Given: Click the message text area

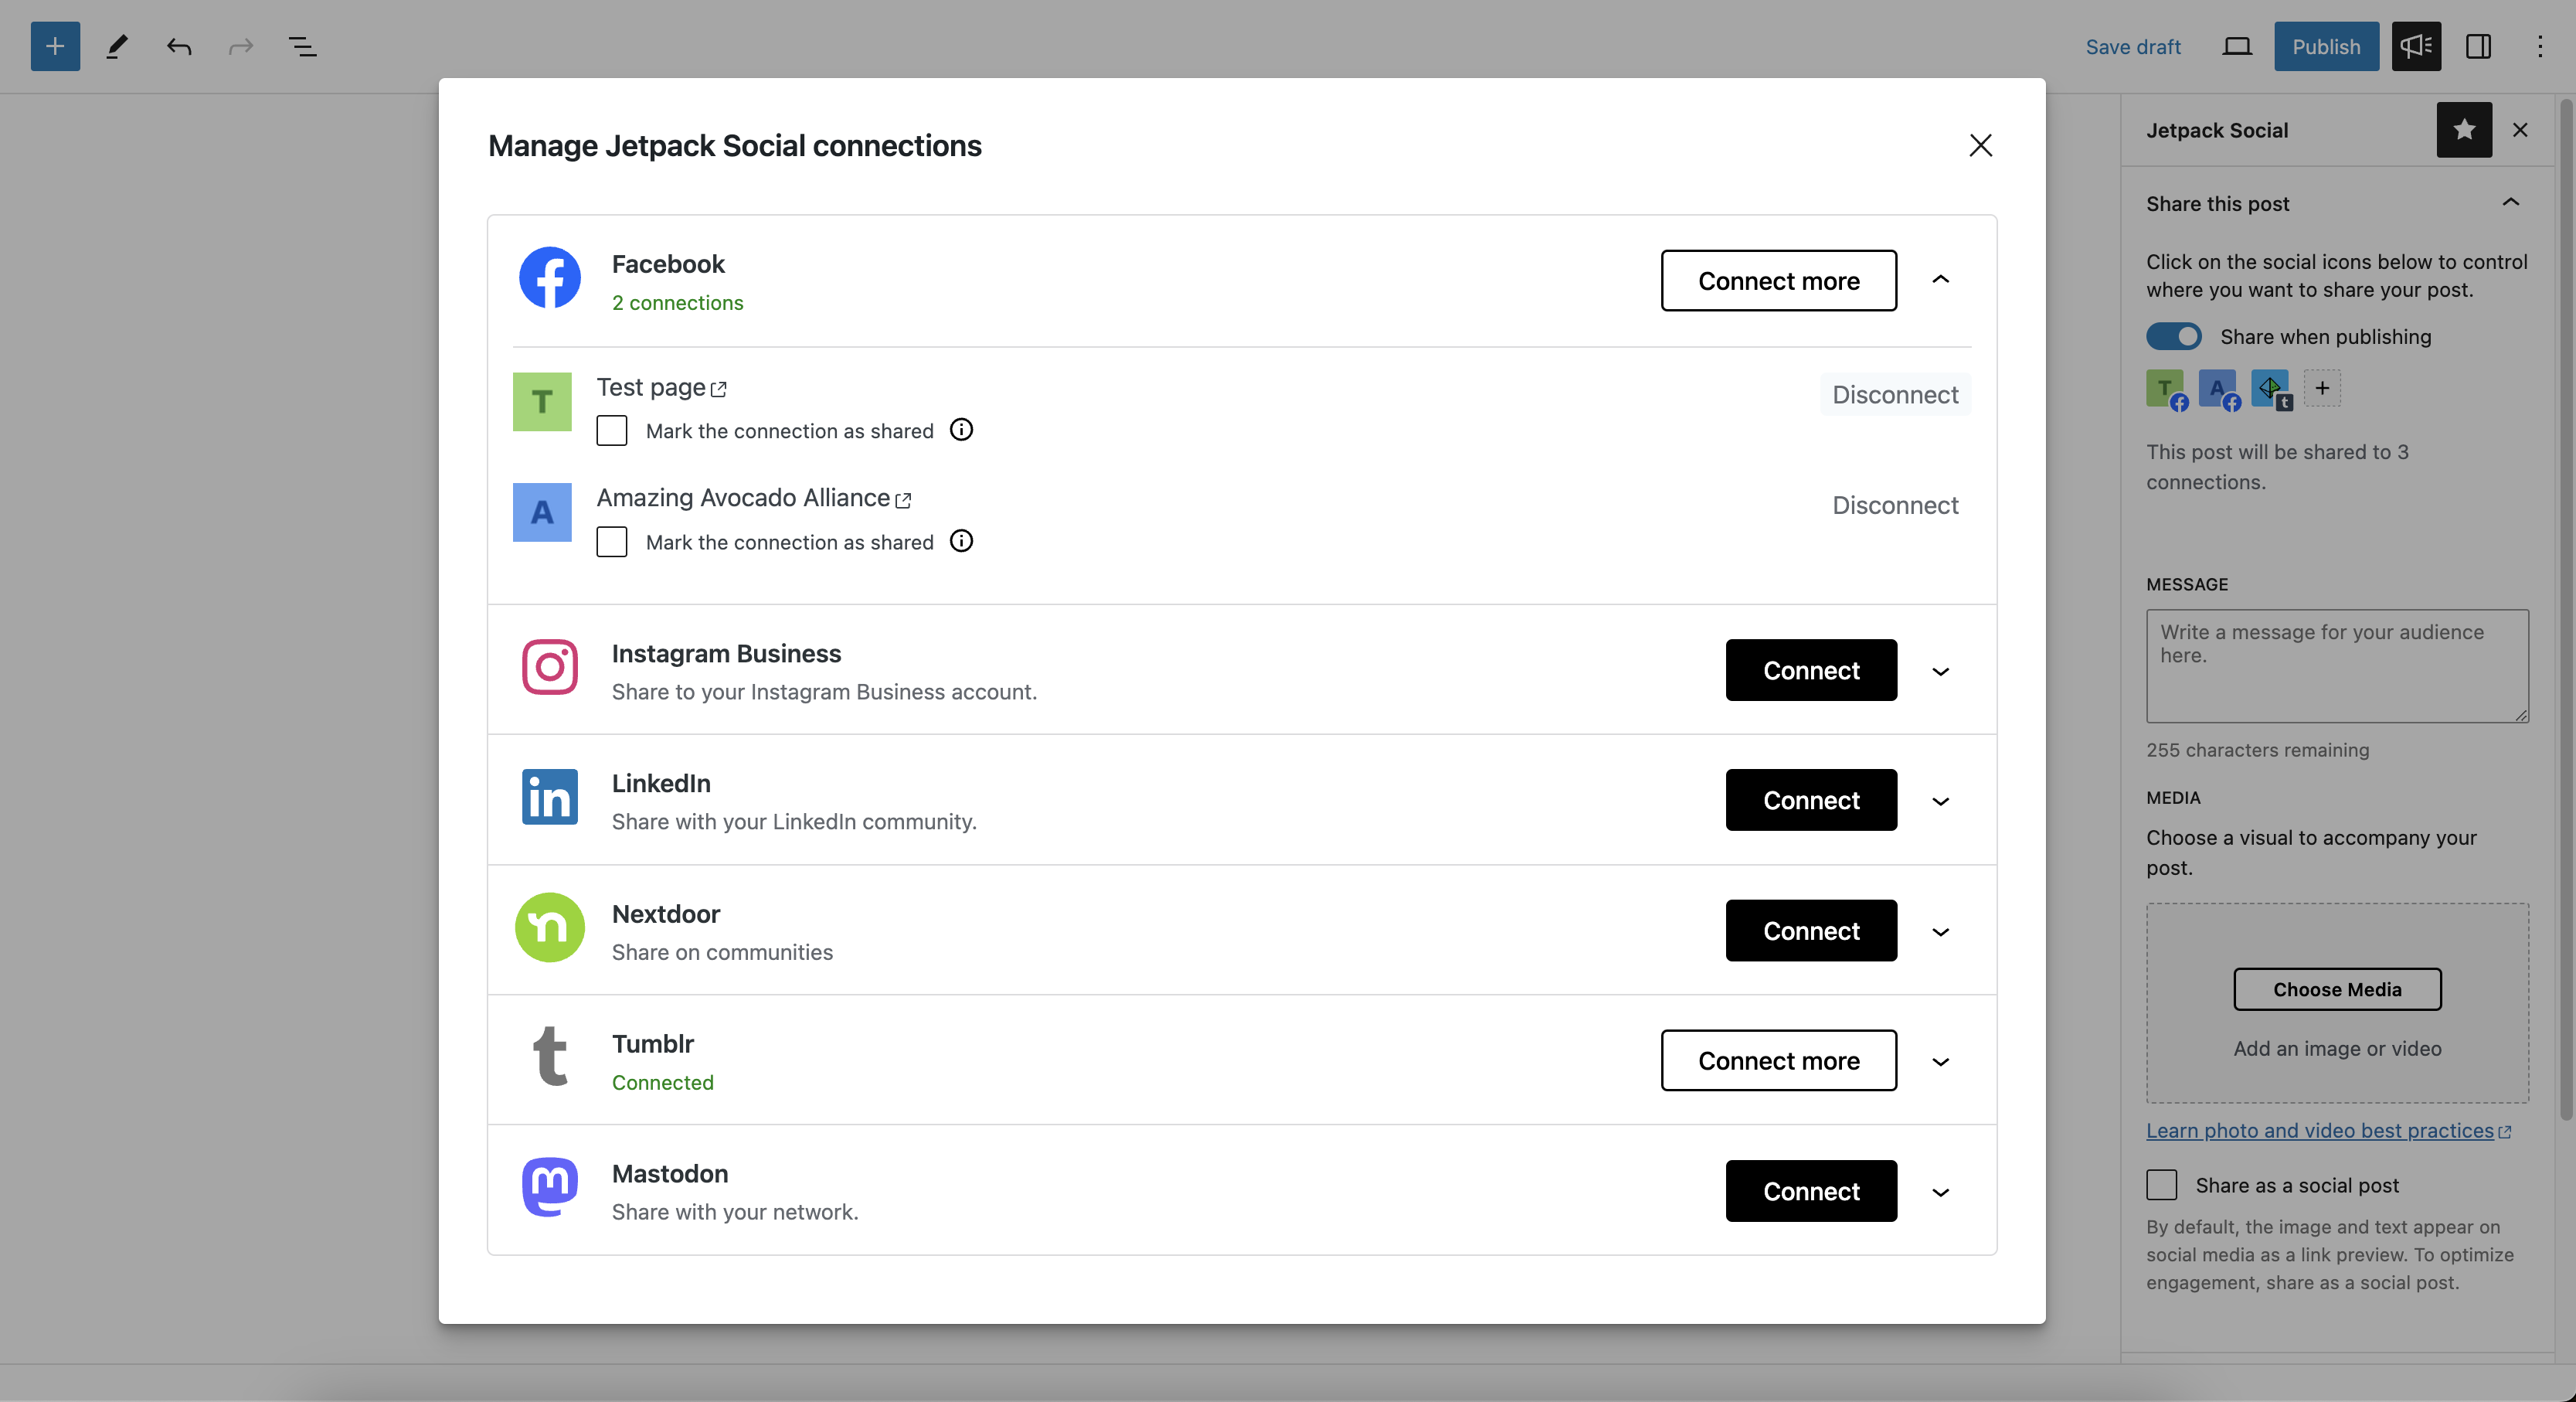Looking at the screenshot, I should [2337, 666].
